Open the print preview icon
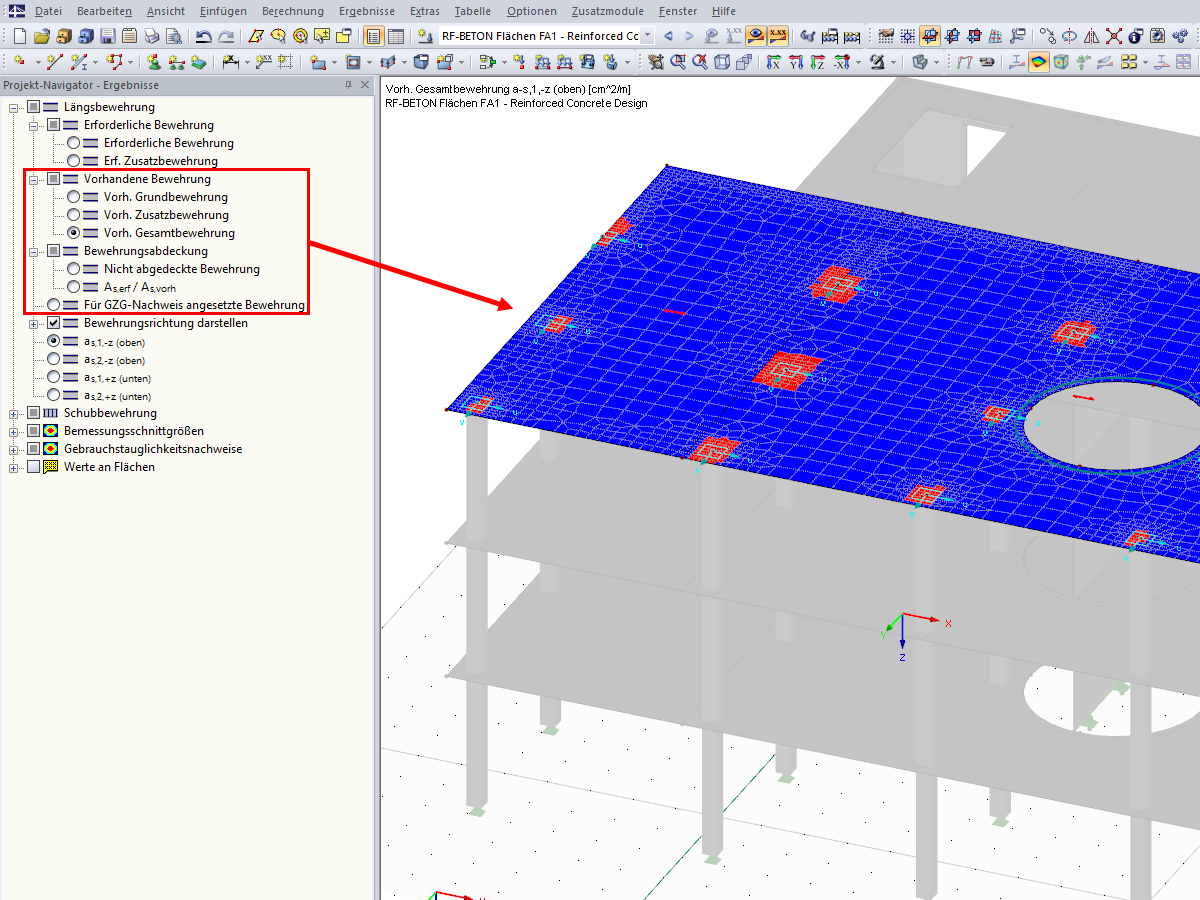Image resolution: width=1200 pixels, height=900 pixels. pyautogui.click(x=174, y=36)
